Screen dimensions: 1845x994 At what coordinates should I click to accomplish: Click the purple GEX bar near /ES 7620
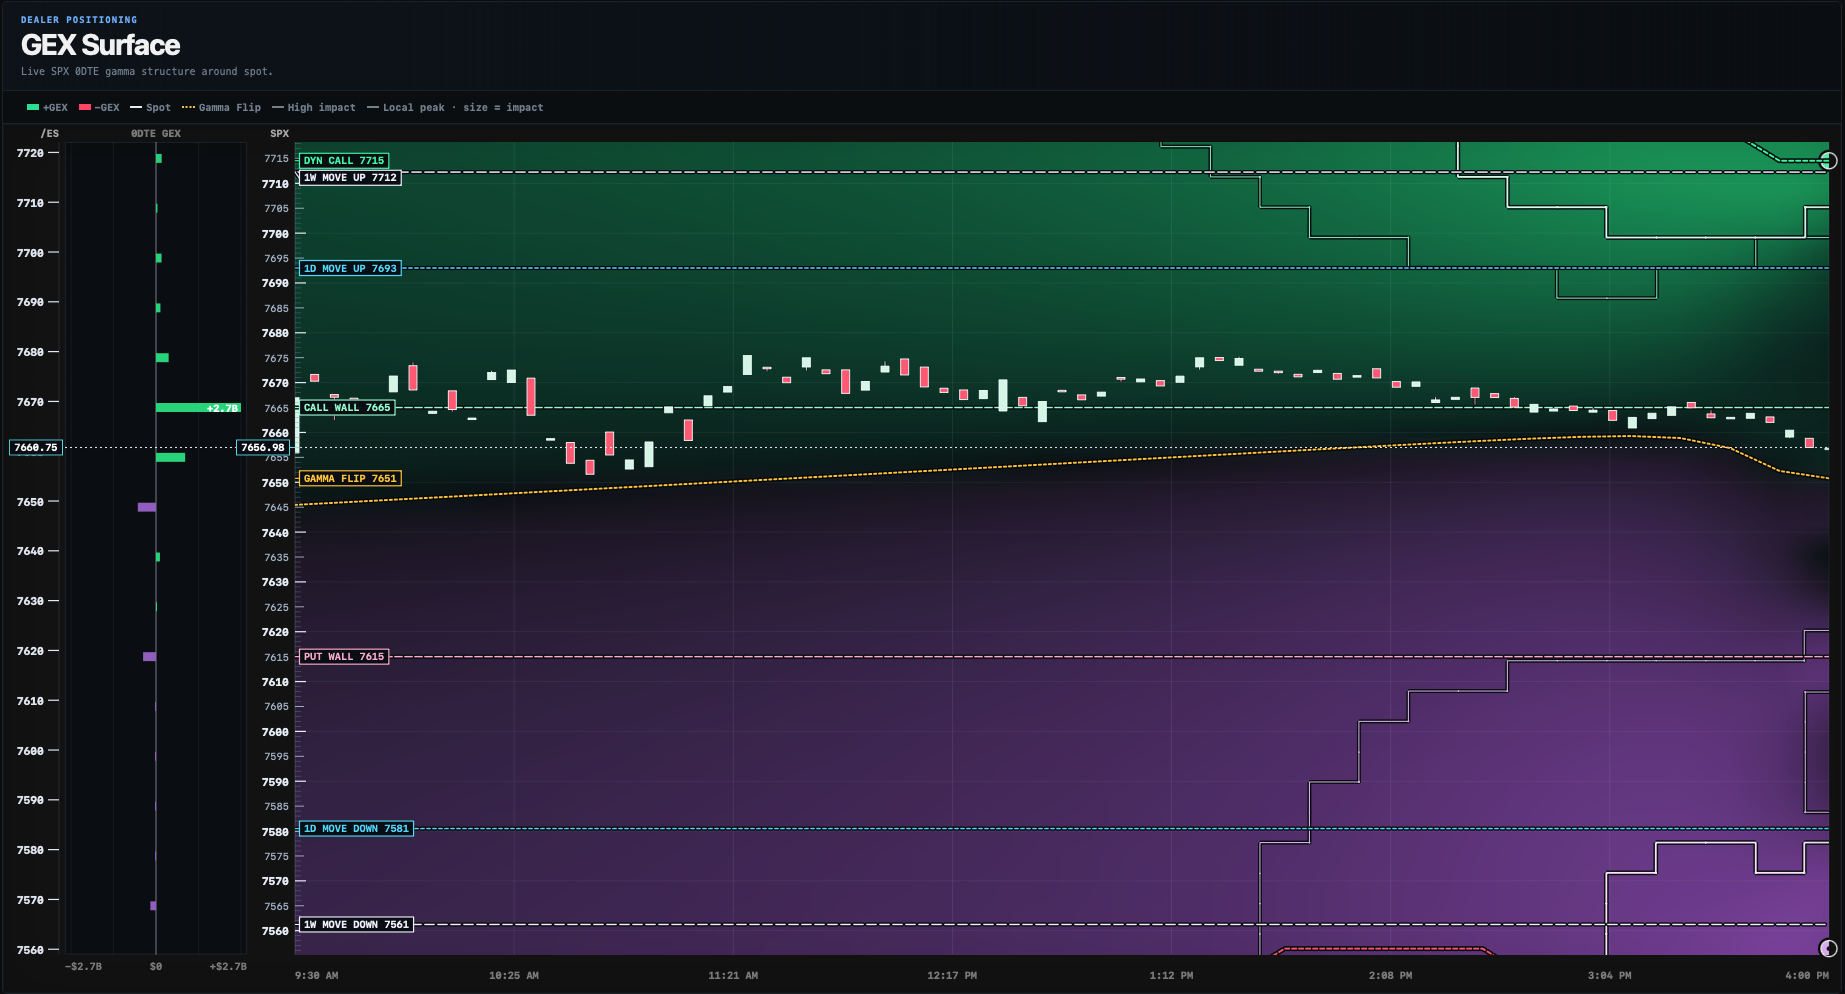150,657
